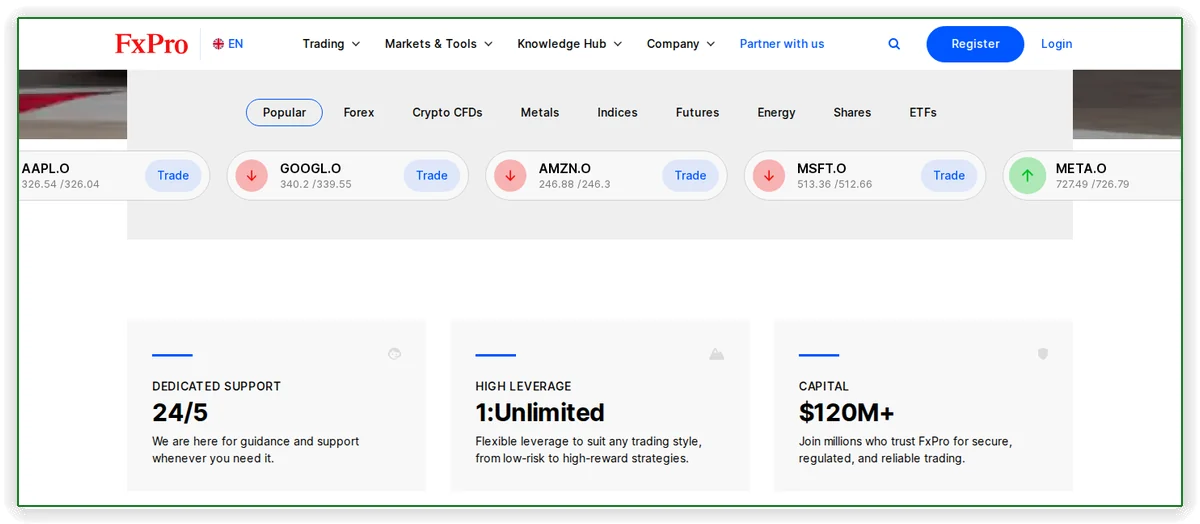Click AMZN.O red down arrow icon

pos(510,176)
